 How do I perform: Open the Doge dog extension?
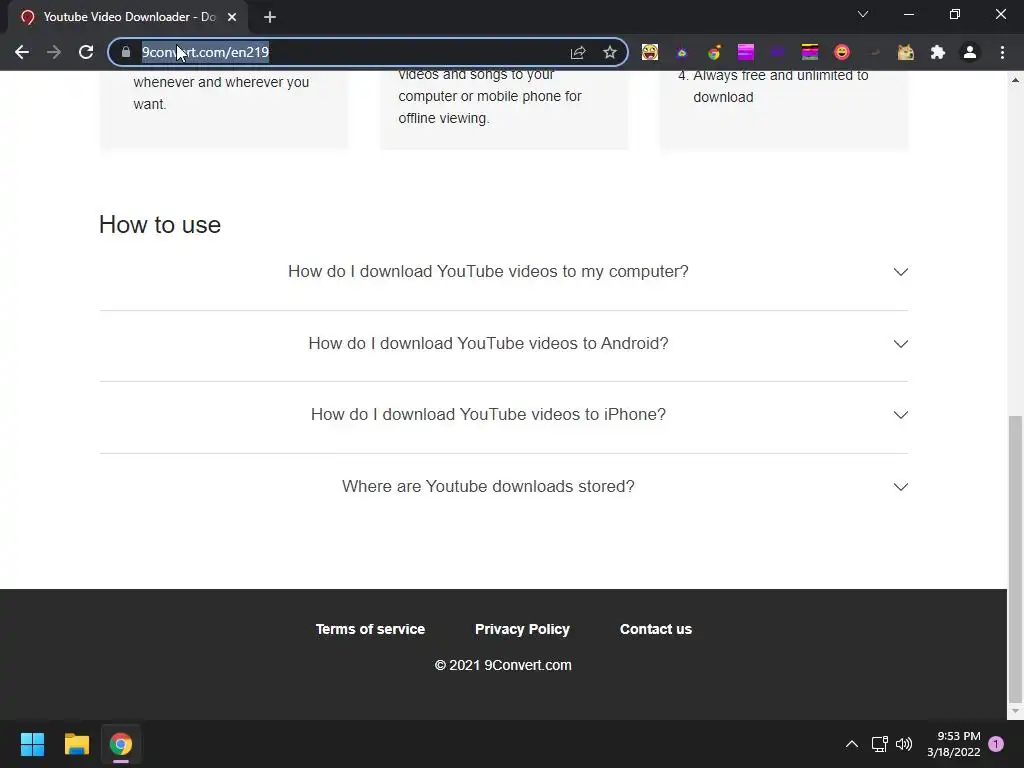[x=906, y=52]
